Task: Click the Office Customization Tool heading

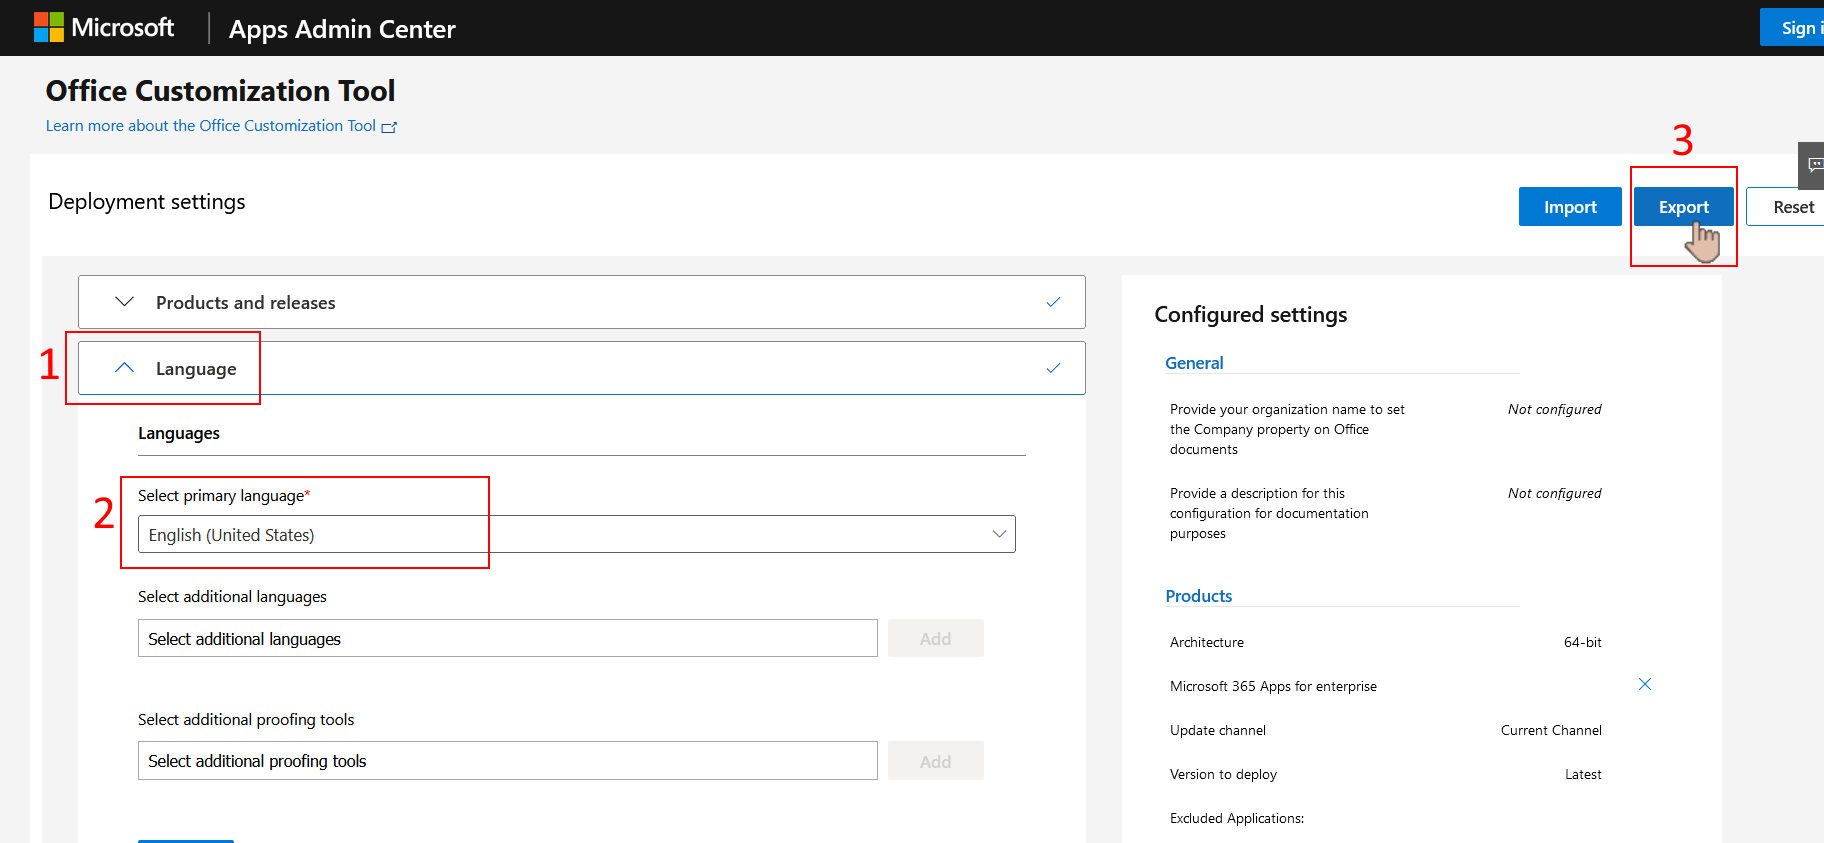Action: tap(220, 91)
